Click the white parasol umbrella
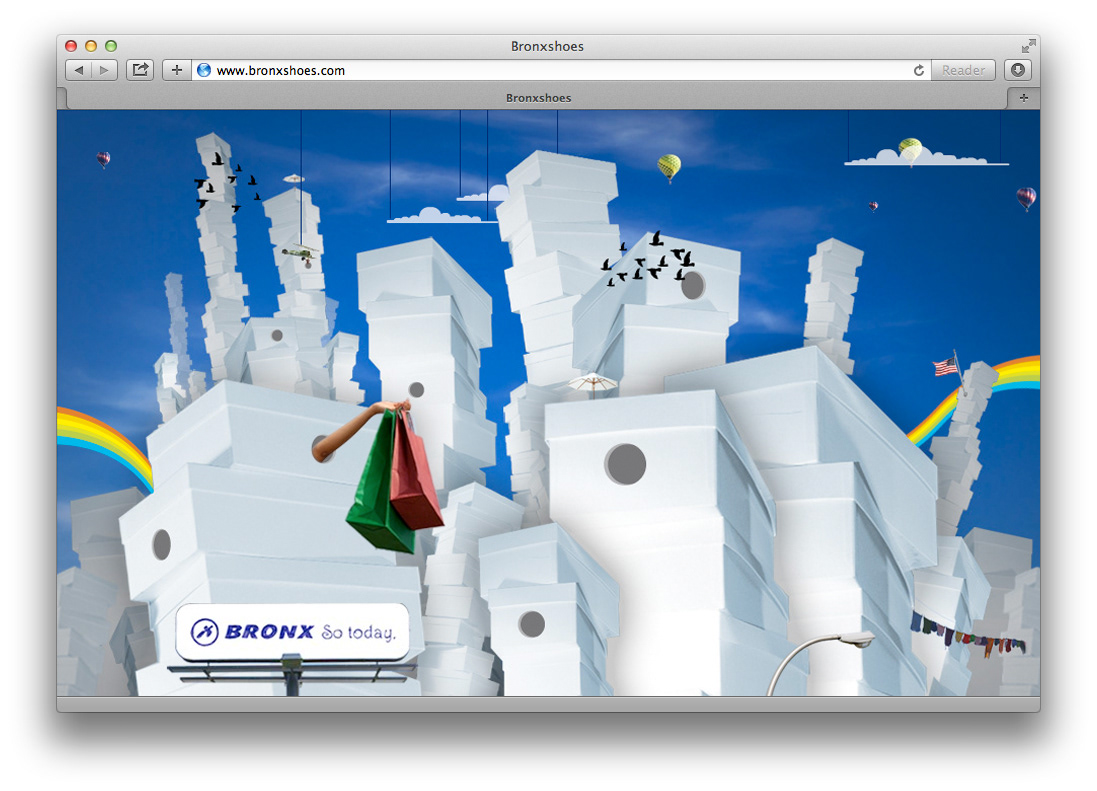Viewport: 1097px width, 791px height. (593, 383)
